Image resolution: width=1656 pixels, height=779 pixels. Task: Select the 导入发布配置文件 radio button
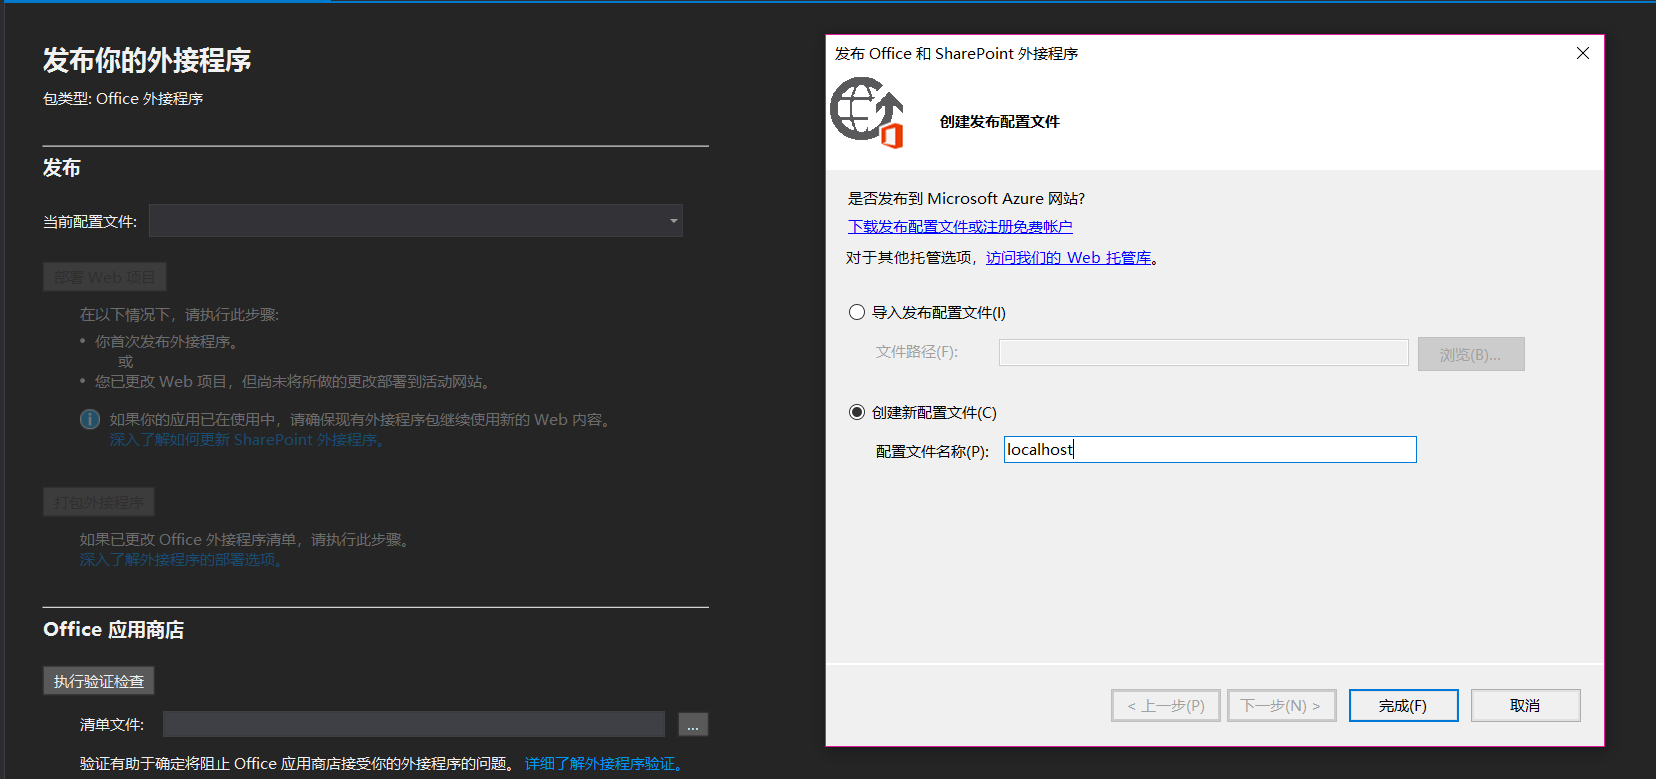[857, 312]
